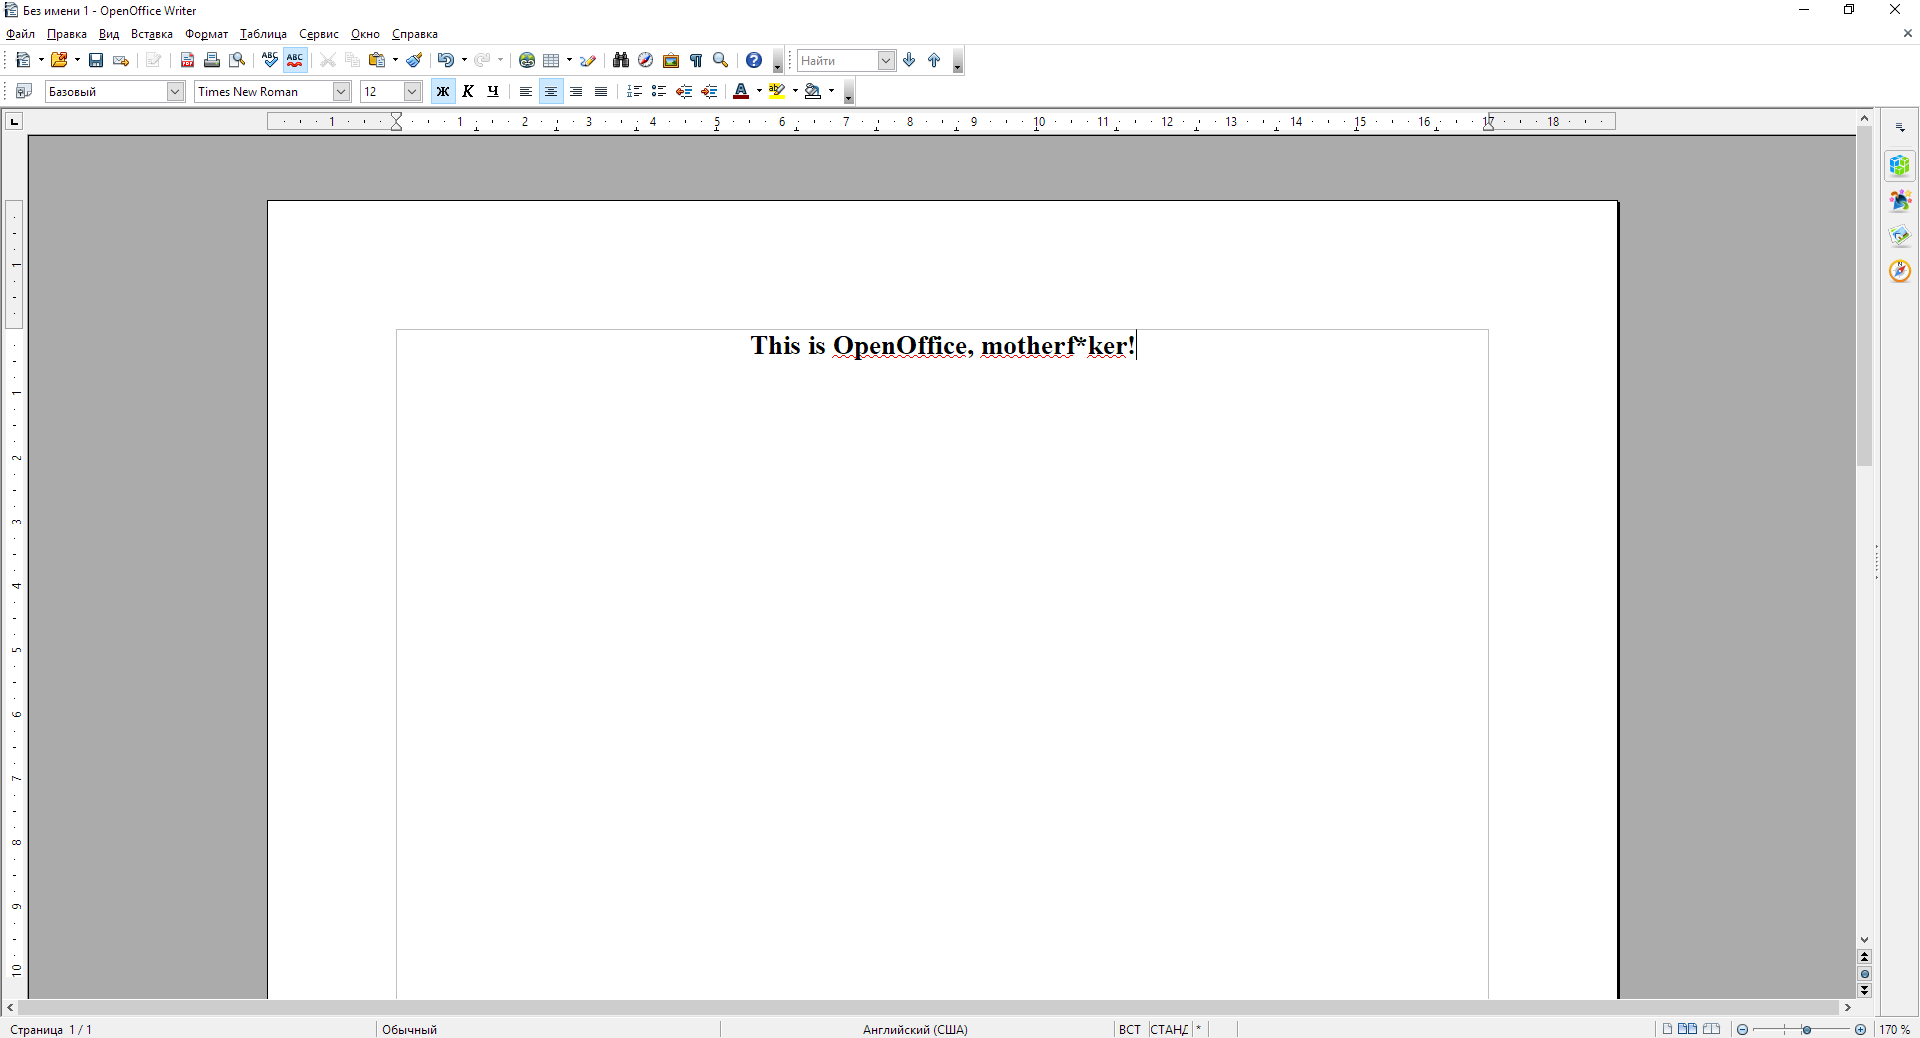
Task: Find previous with up arrow
Action: point(934,60)
